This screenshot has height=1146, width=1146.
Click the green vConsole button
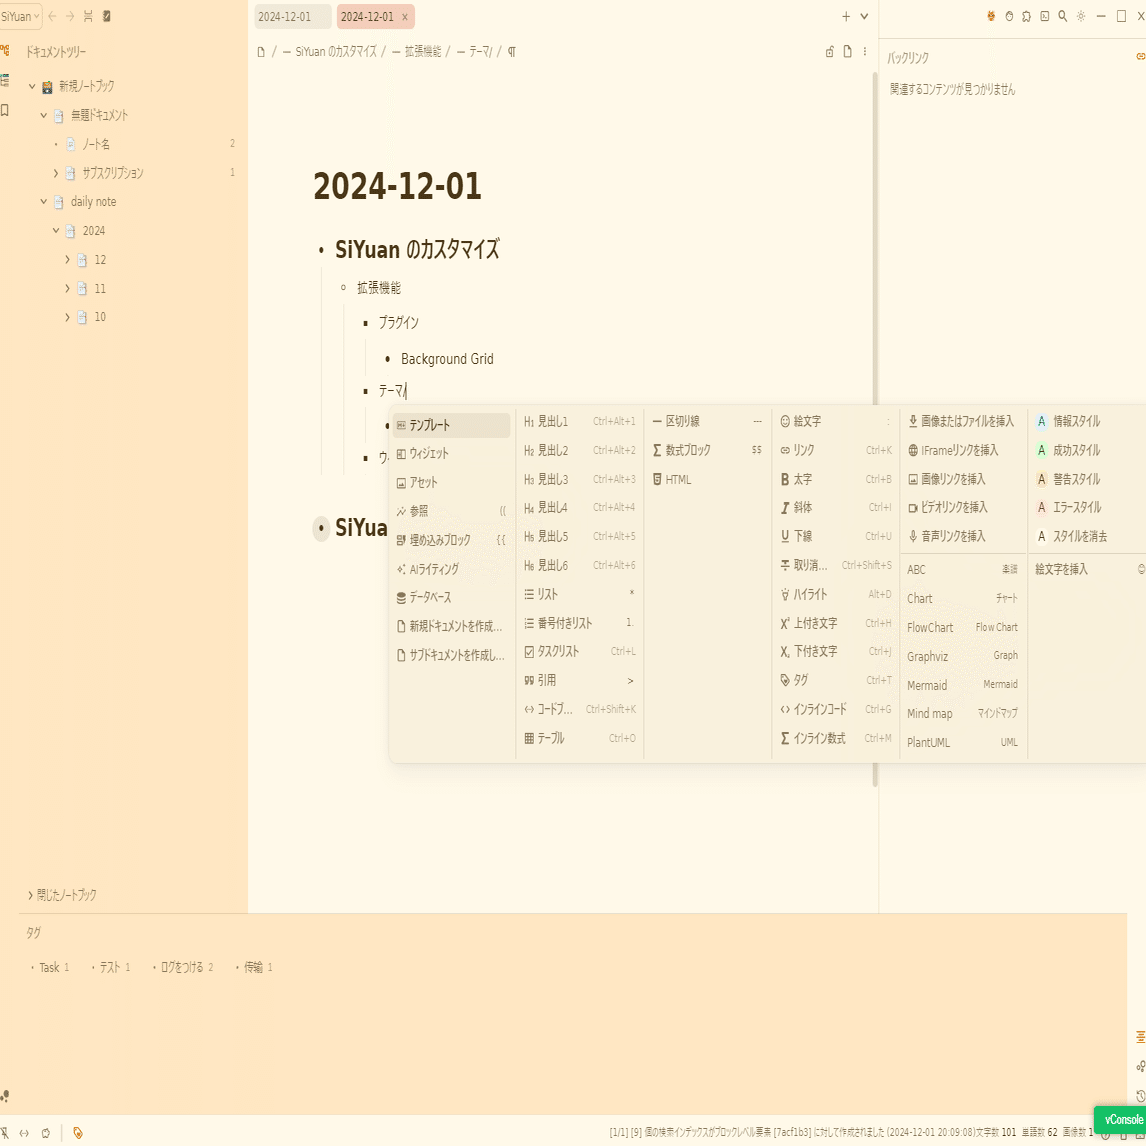1121,1120
